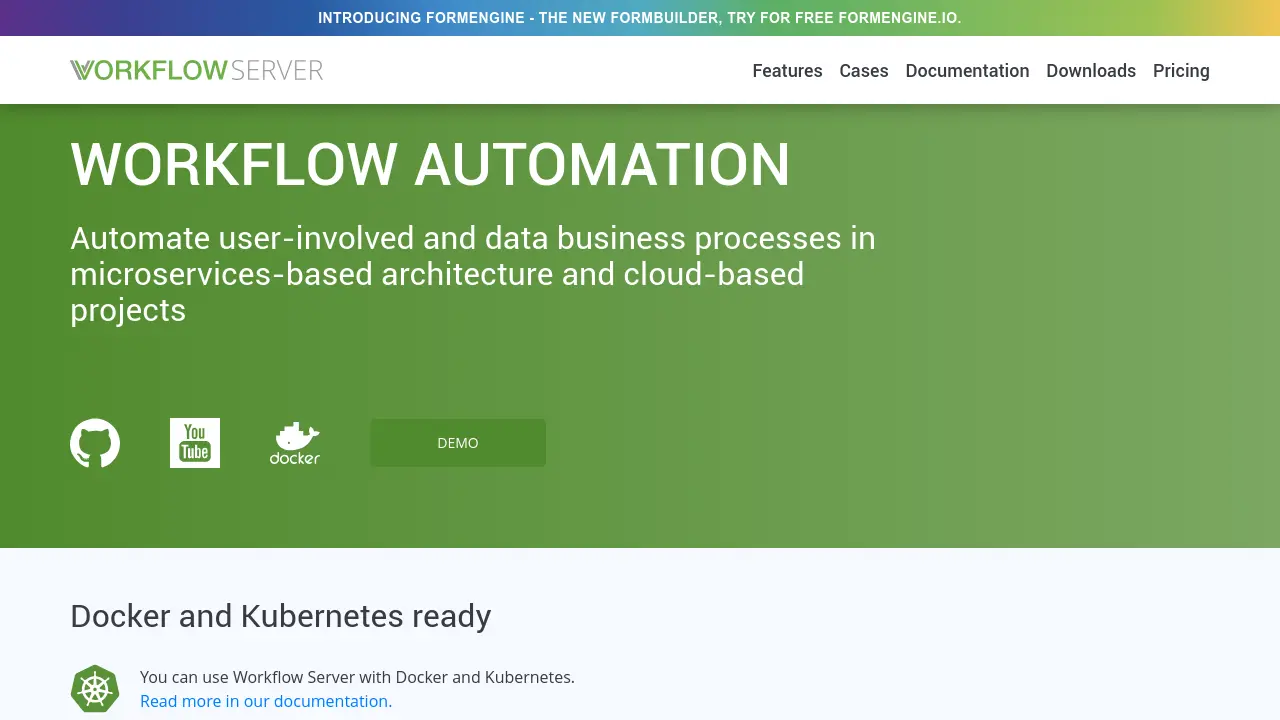This screenshot has width=1280, height=720.
Task: Click the Workflow Server logo
Action: pos(197,70)
